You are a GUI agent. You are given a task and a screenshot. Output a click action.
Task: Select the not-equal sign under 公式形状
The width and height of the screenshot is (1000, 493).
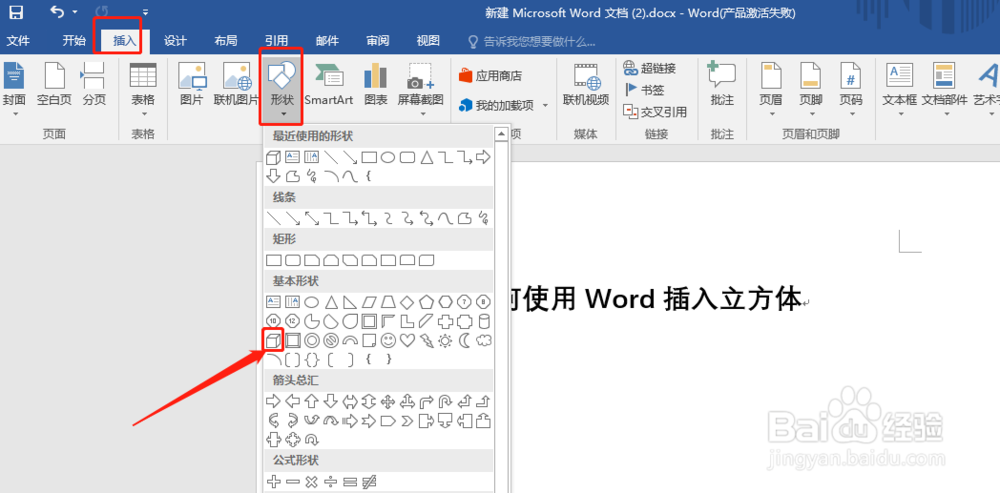[369, 482]
